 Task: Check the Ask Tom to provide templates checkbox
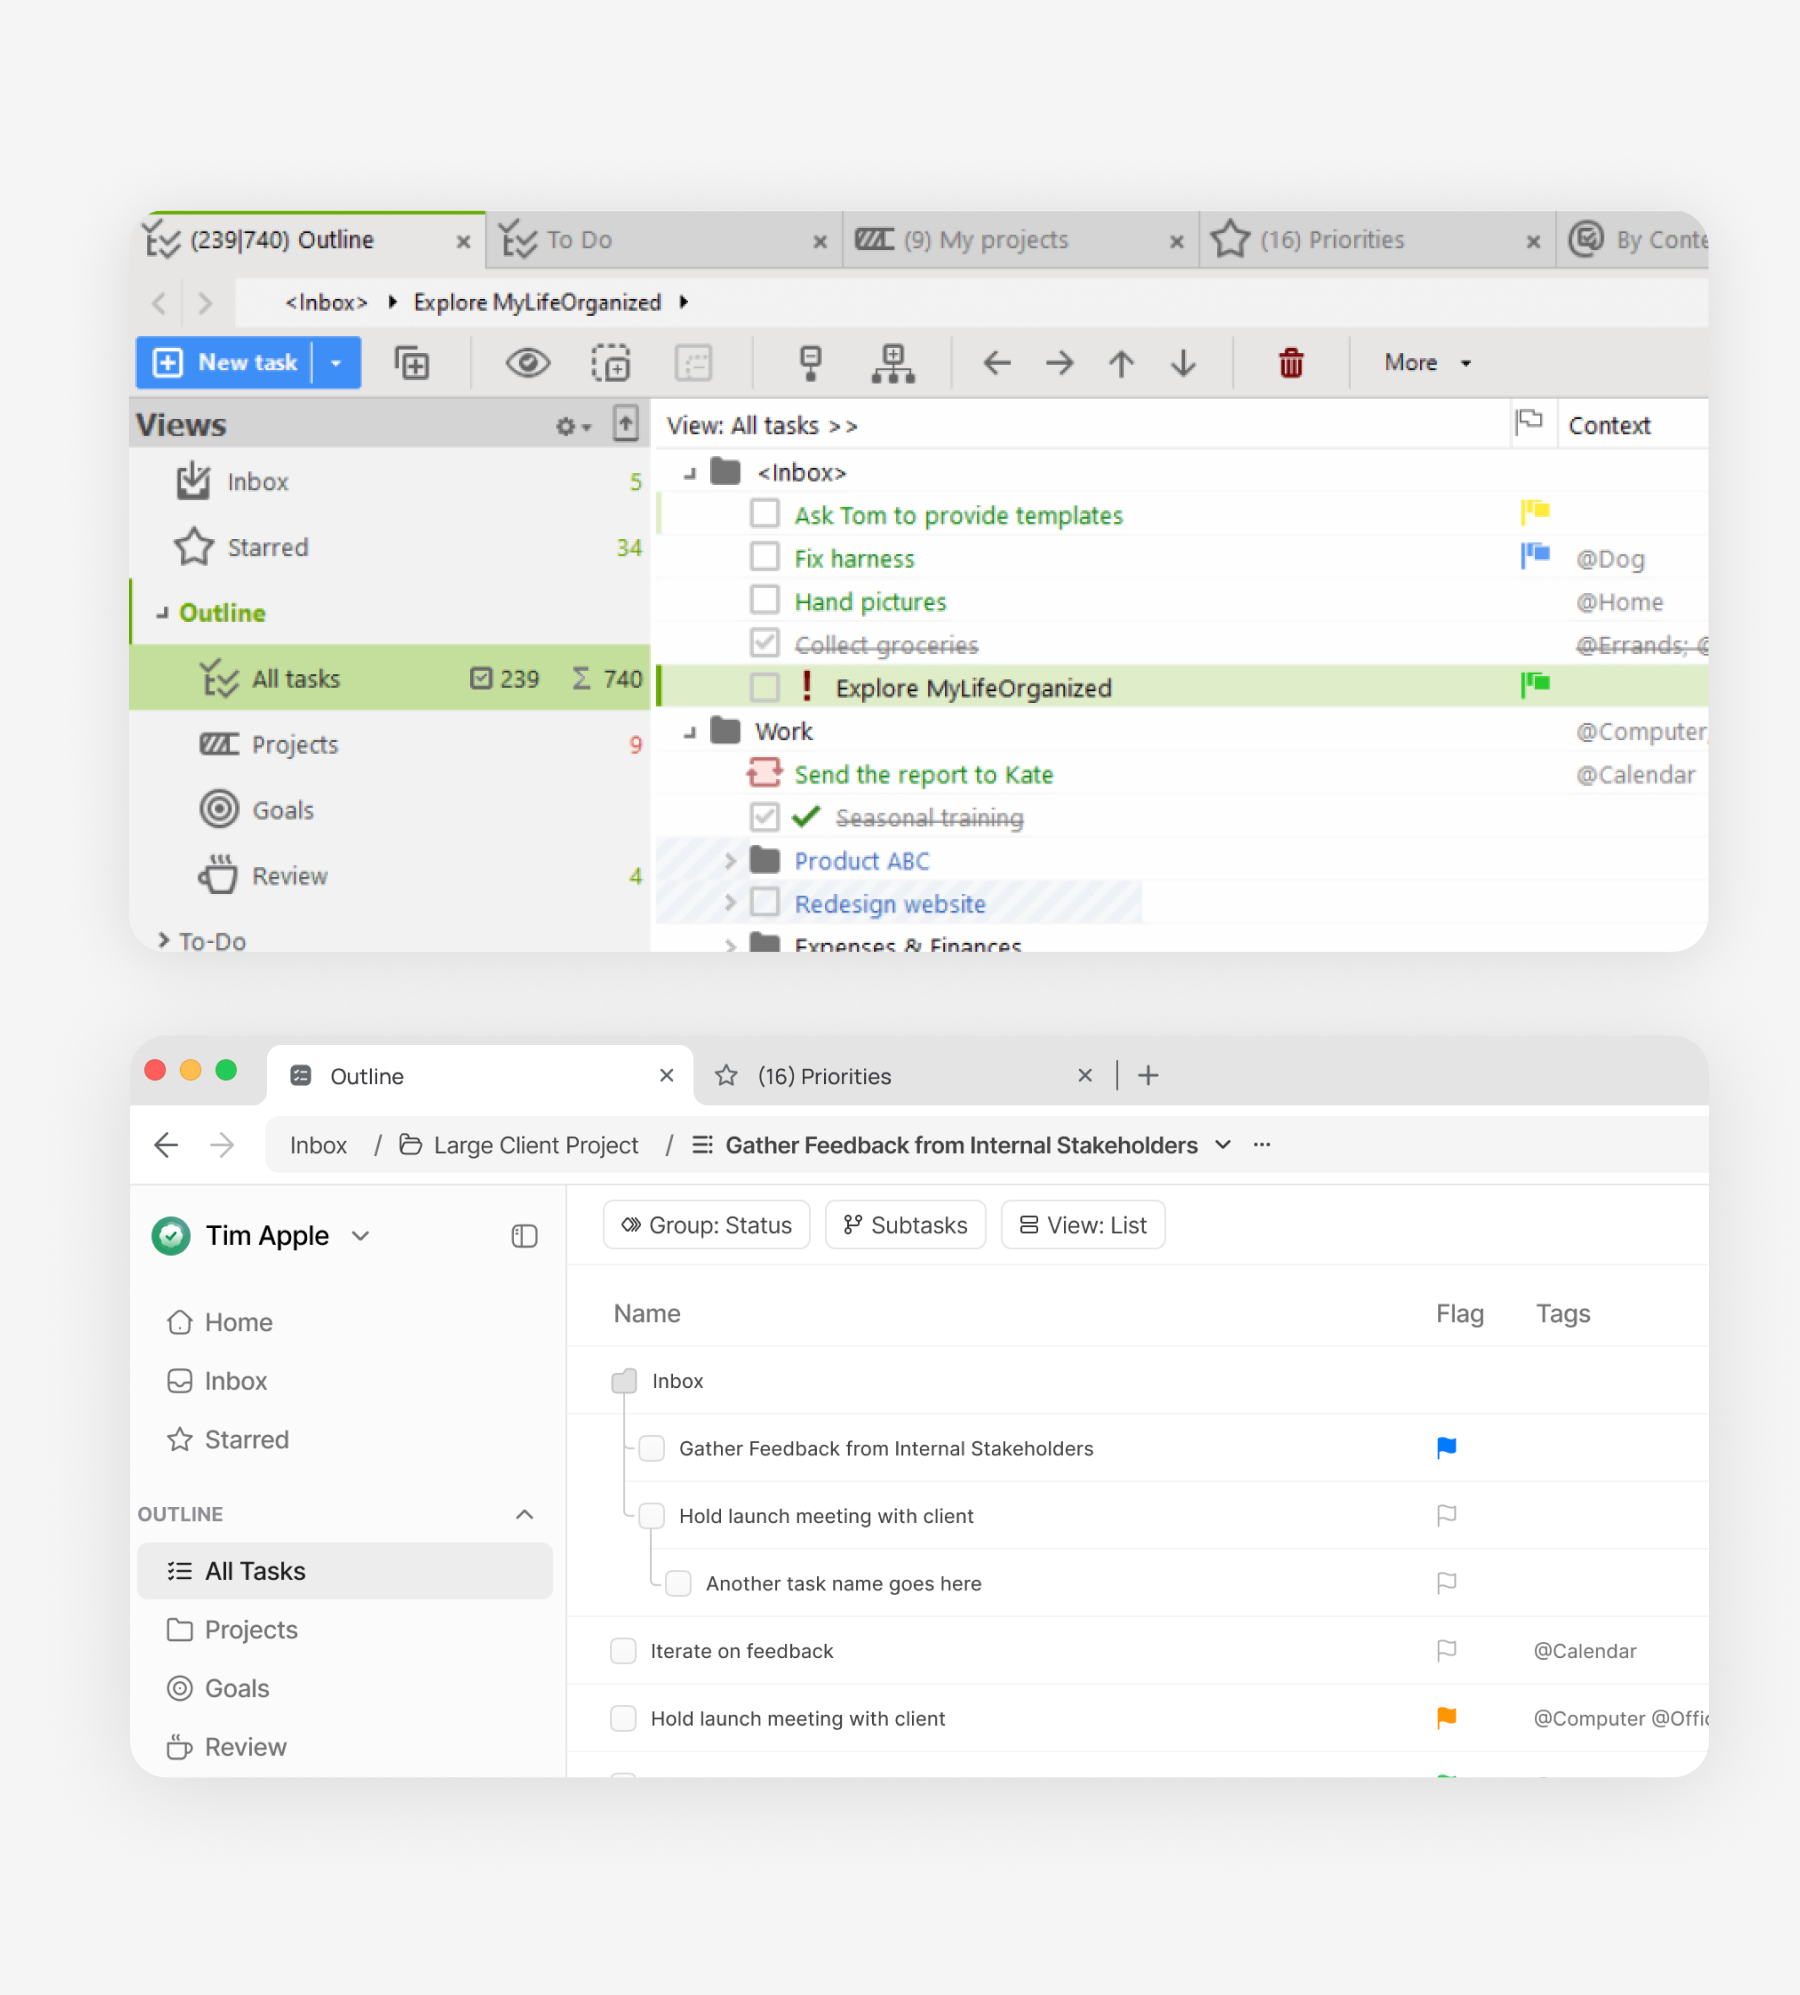coord(765,514)
